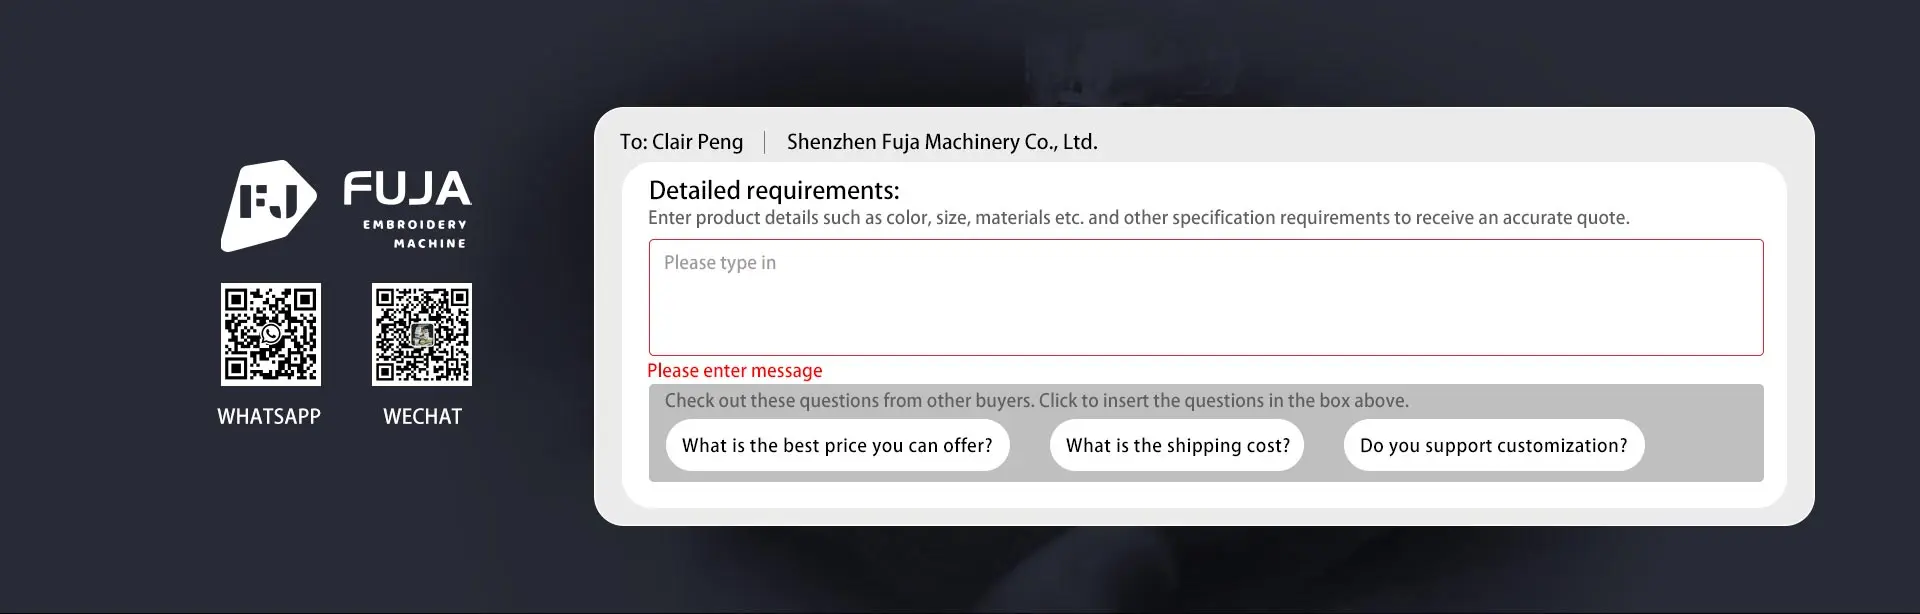Click the avatar inside the WeChat QR code

(422, 334)
